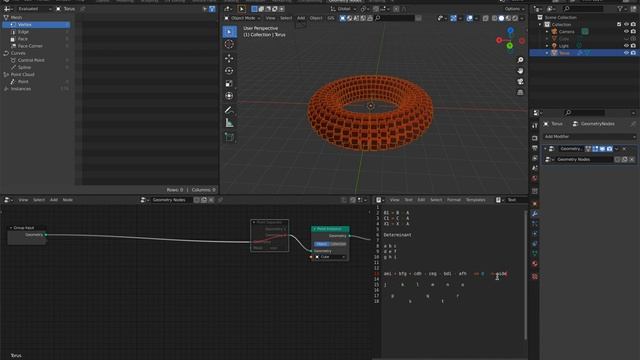Open the Object Mode dropdown

click(x=242, y=18)
